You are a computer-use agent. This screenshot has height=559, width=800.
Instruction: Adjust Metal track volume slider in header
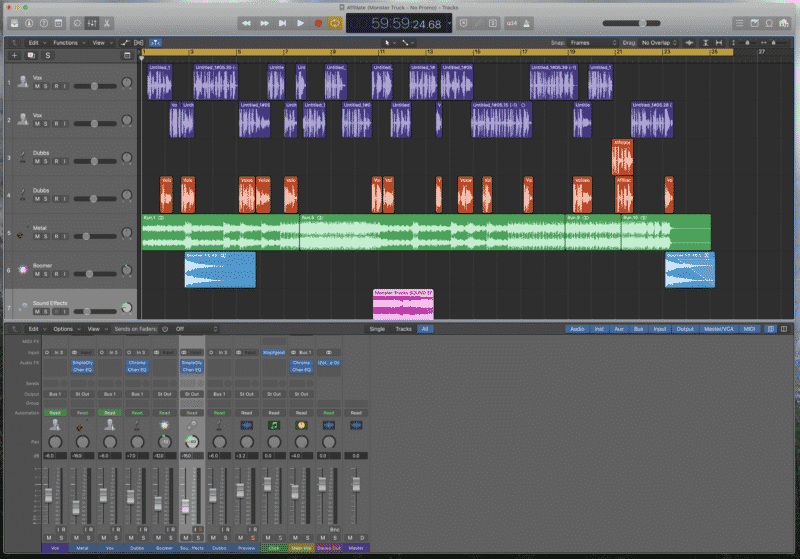pyautogui.click(x=95, y=236)
